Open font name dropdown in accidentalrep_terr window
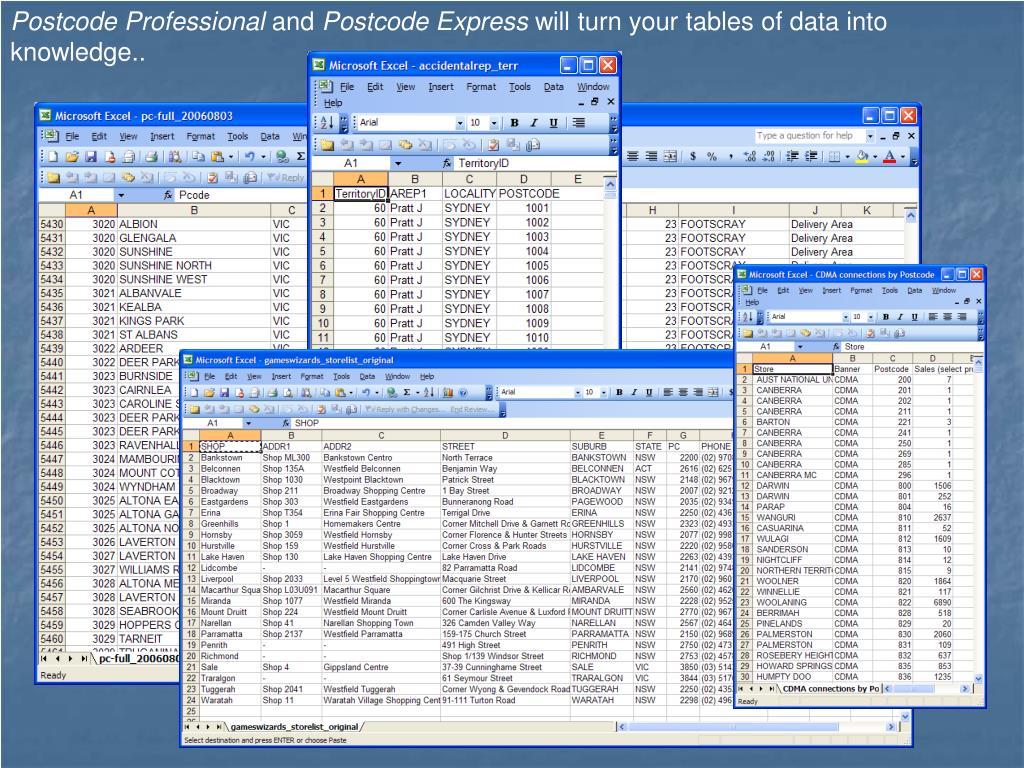The image size is (1024, 768). tap(460, 123)
